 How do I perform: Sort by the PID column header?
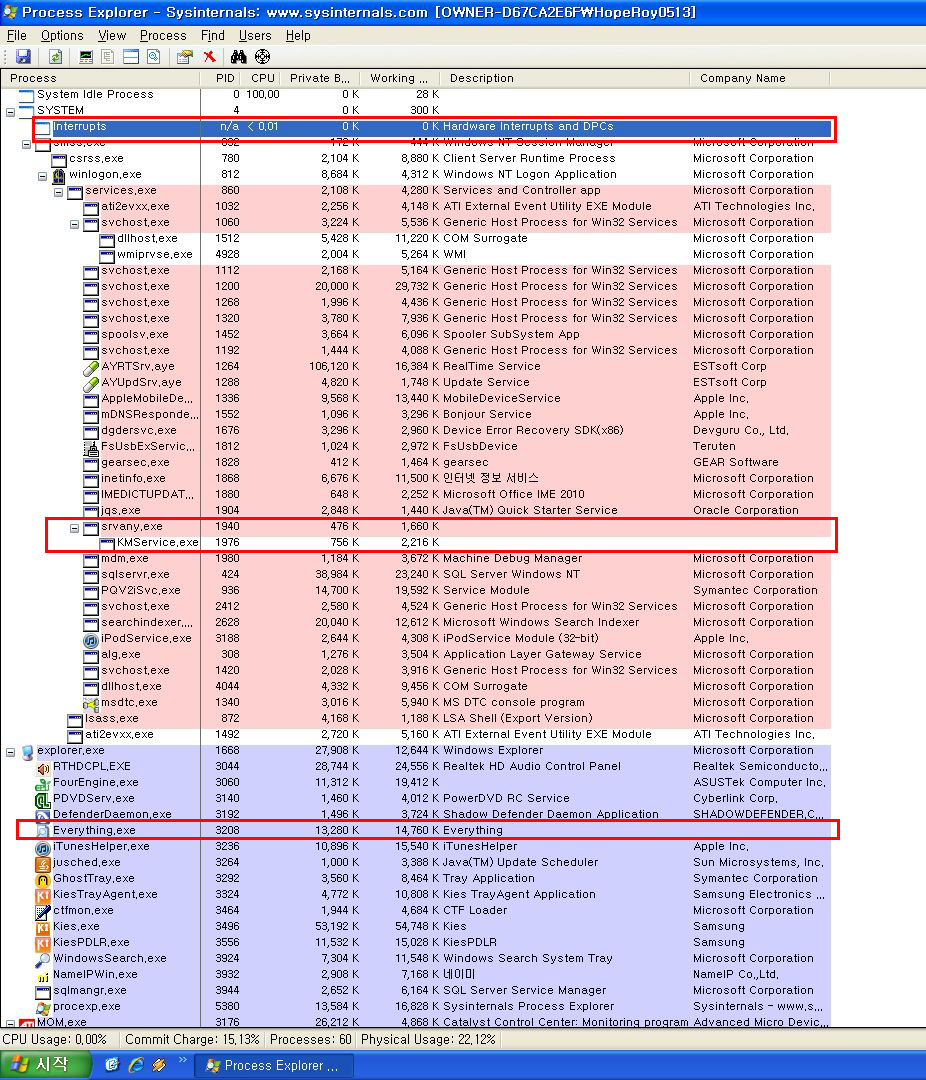pyautogui.click(x=220, y=79)
